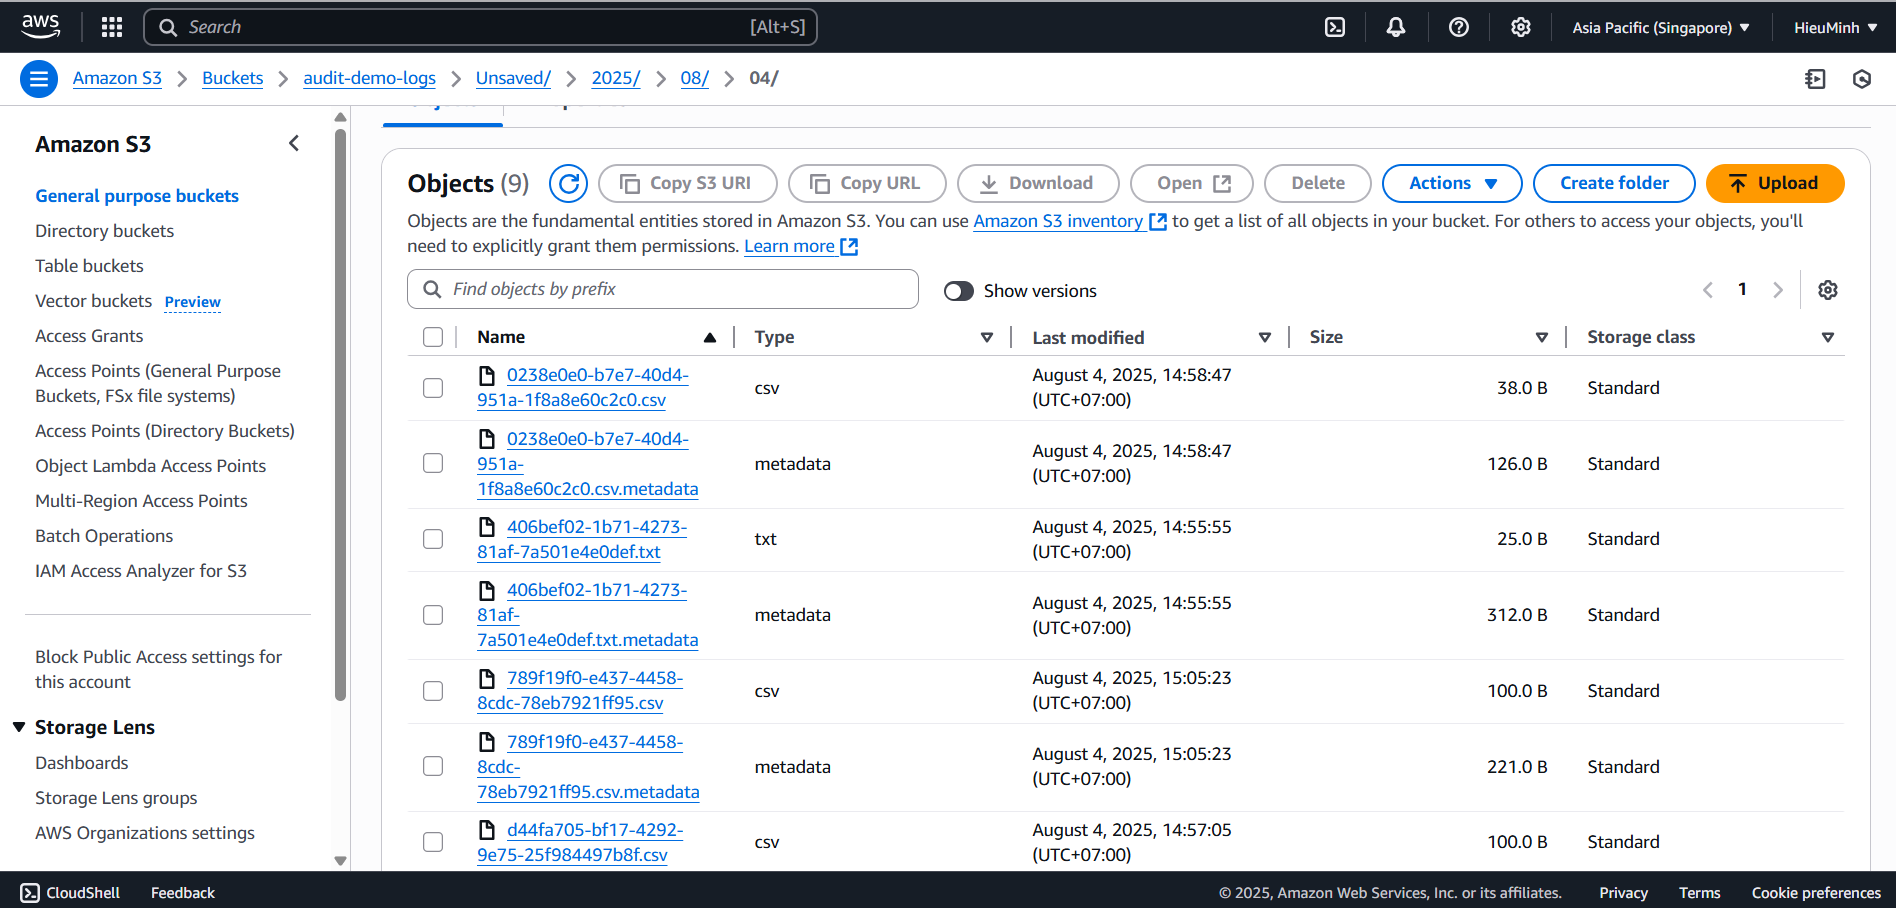This screenshot has height=908, width=1896.
Task: Open Feedback in the footer
Action: click(183, 893)
